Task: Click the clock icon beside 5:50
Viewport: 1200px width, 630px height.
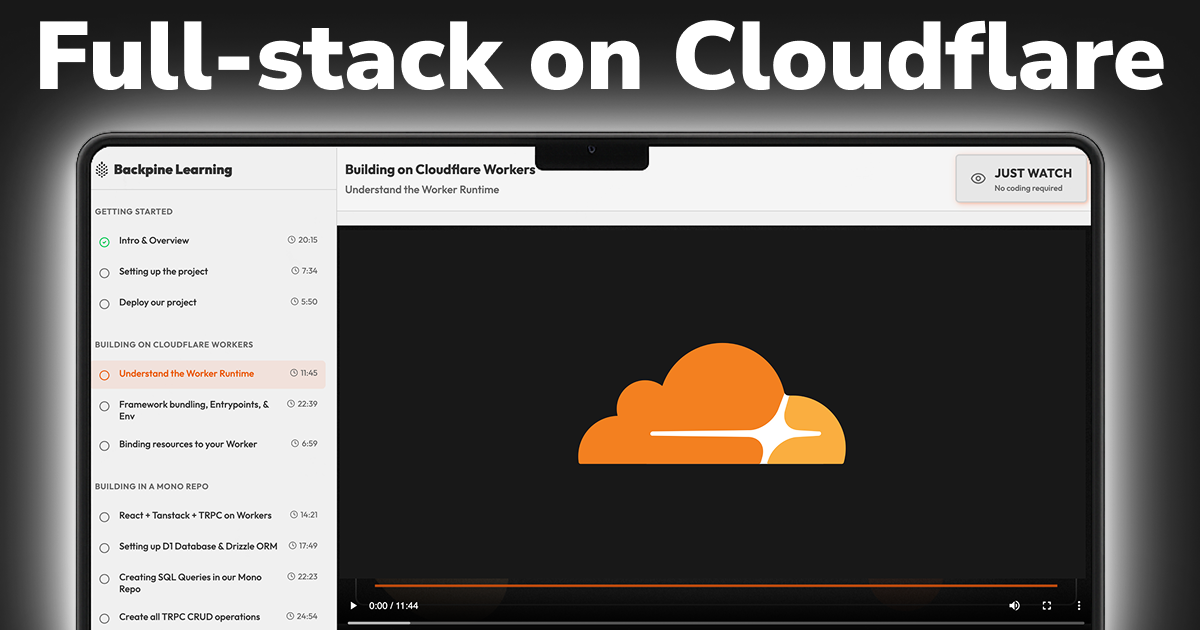Action: point(295,302)
